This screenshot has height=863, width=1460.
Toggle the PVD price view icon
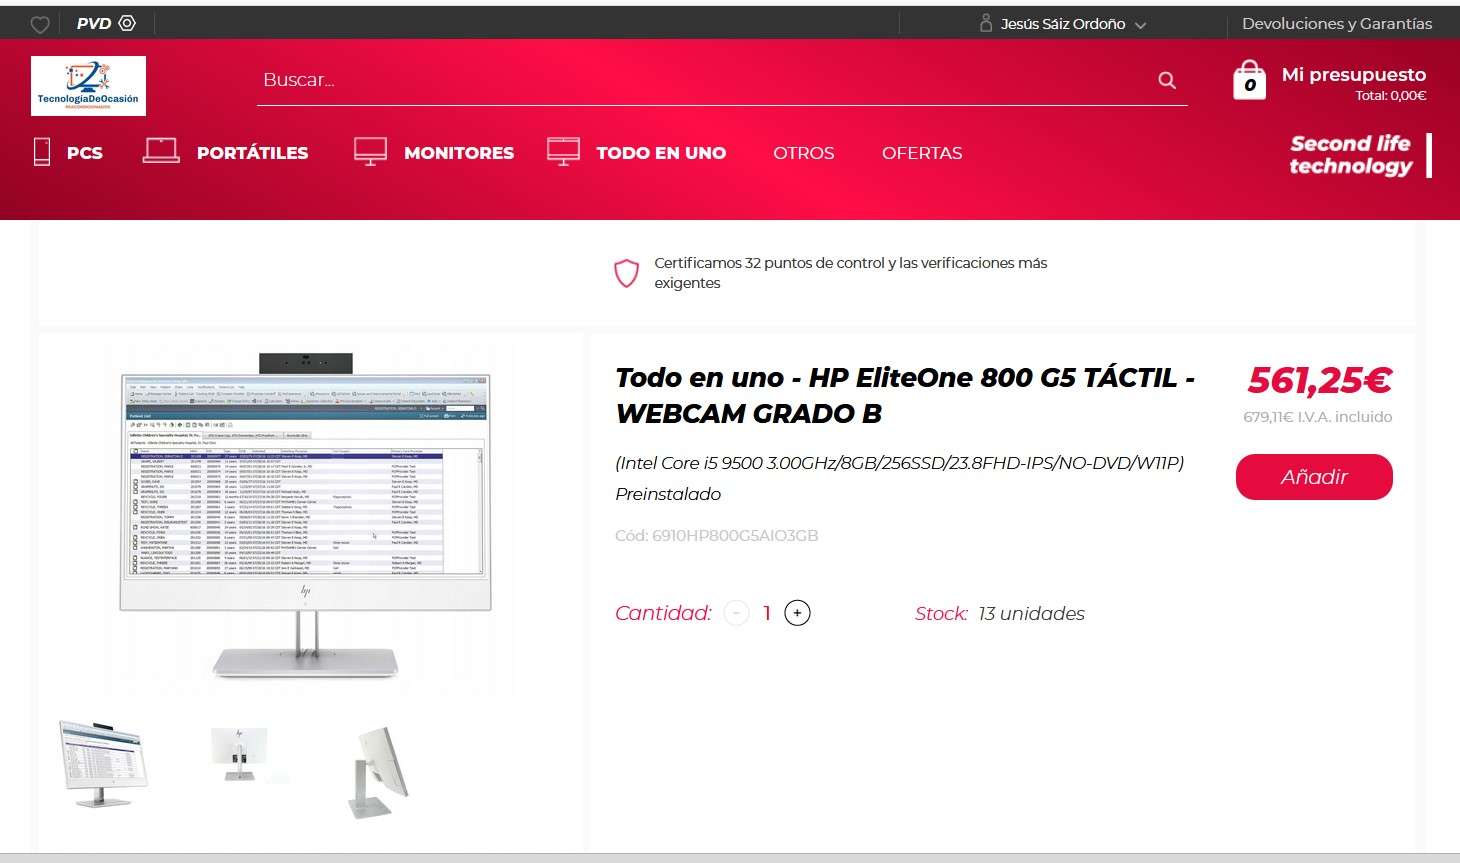[x=127, y=23]
